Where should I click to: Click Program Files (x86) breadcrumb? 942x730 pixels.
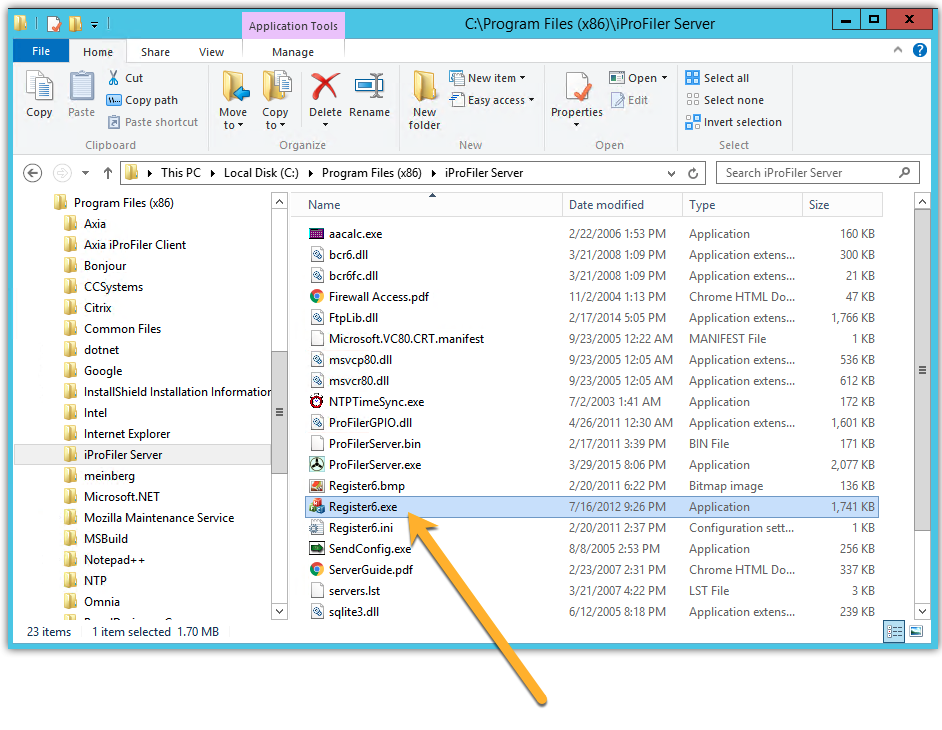(x=372, y=173)
